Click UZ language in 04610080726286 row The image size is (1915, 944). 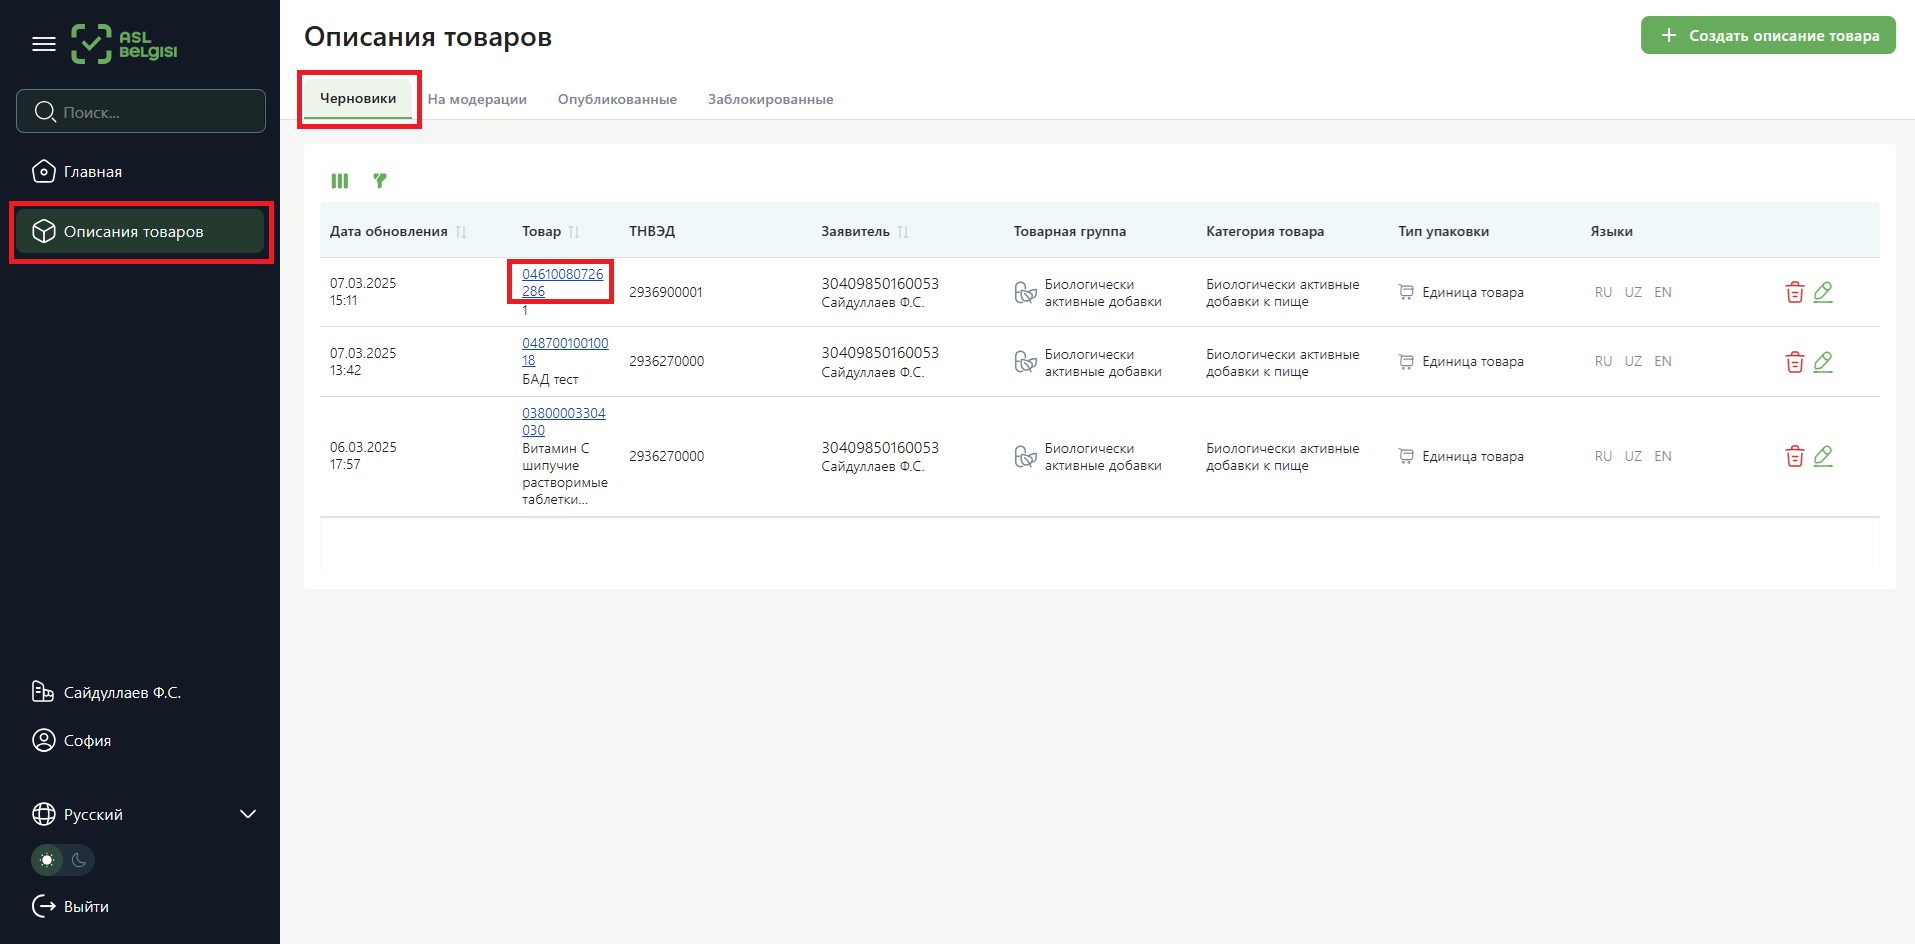click(1633, 292)
